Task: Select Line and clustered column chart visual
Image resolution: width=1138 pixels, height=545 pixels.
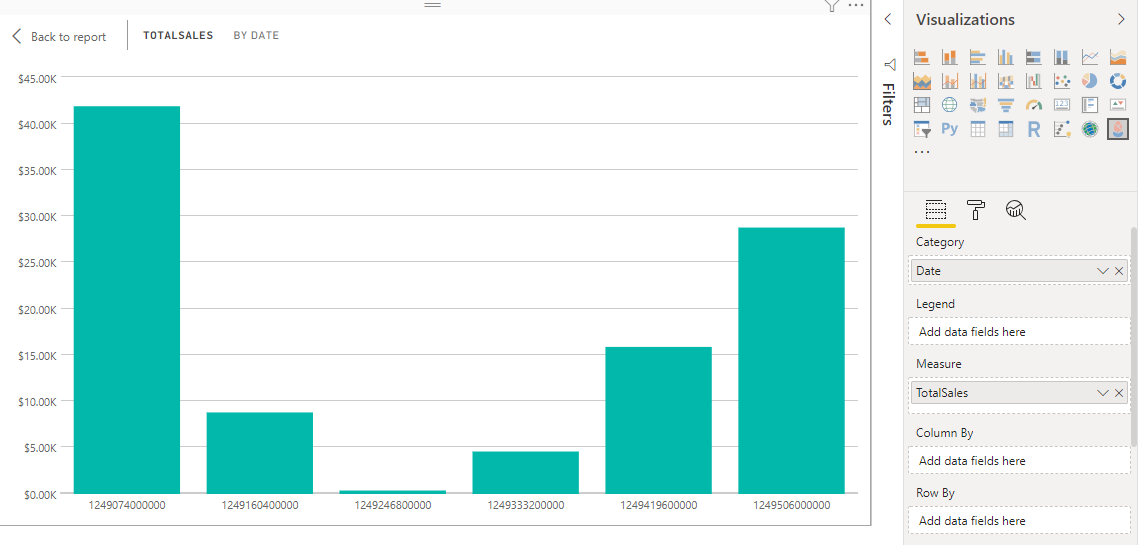Action: pyautogui.click(x=978, y=81)
